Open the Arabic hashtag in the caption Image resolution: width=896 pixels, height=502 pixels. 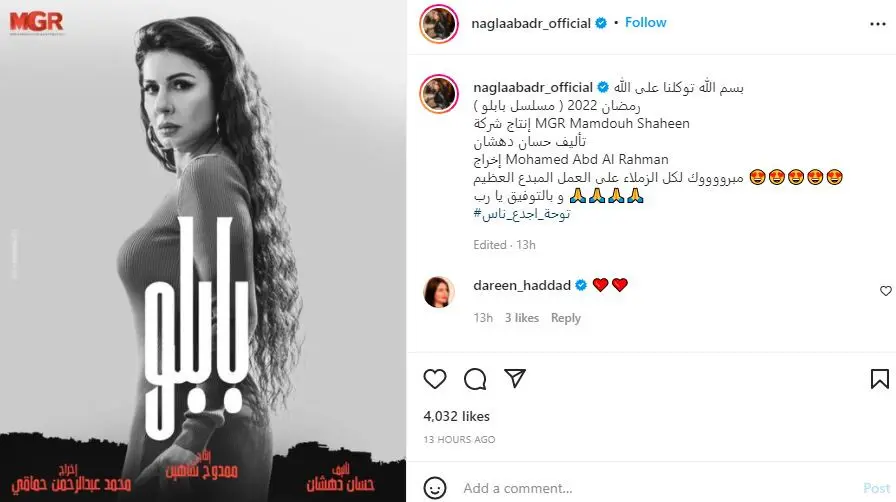(522, 214)
